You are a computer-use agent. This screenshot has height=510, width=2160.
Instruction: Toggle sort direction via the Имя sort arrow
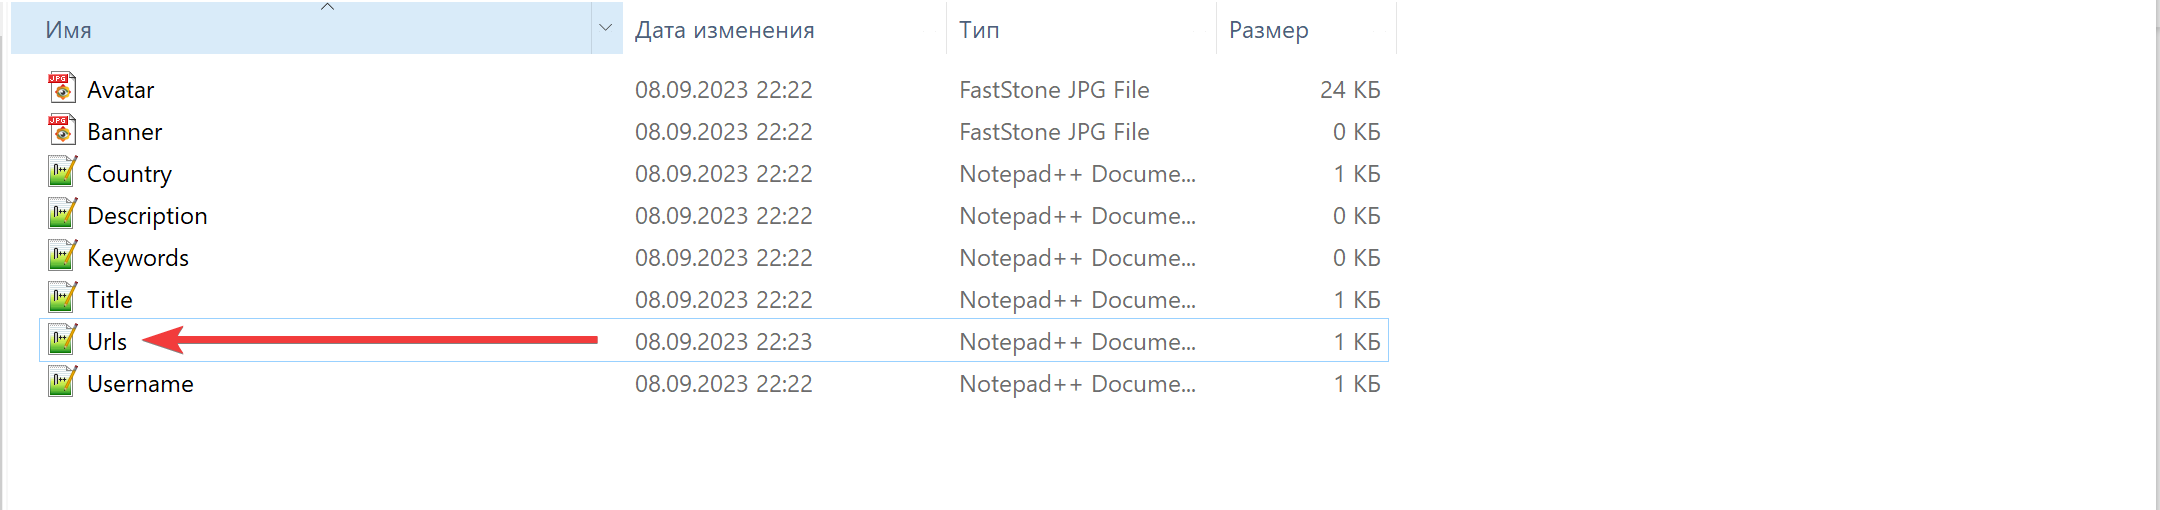coord(327,8)
